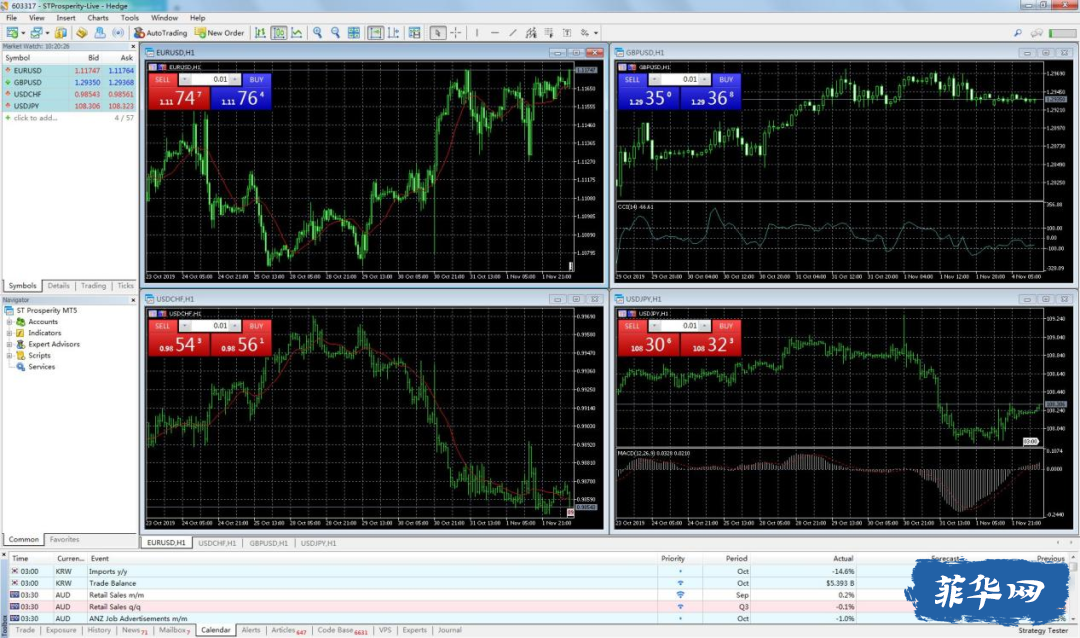Open the shapes tool dropdown arrow
This screenshot has height=638, width=1080.
point(596,32)
